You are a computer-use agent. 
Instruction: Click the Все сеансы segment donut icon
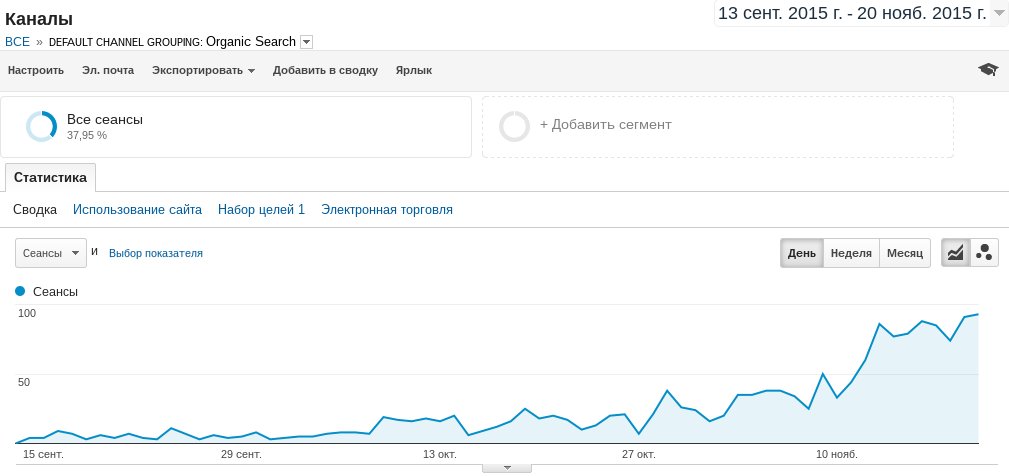pyautogui.click(x=42, y=126)
